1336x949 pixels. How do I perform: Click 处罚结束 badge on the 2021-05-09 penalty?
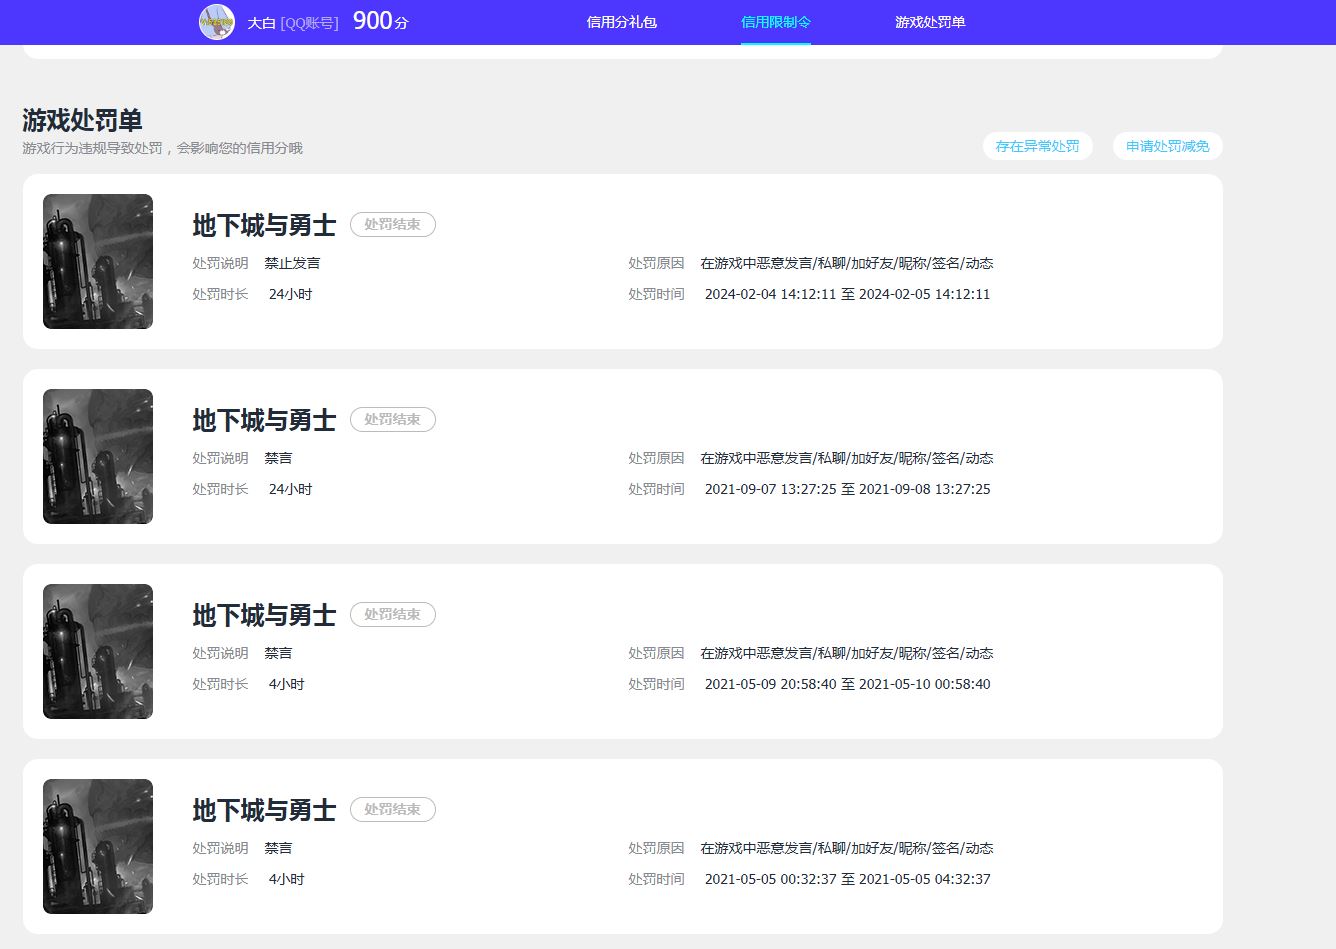pyautogui.click(x=392, y=615)
